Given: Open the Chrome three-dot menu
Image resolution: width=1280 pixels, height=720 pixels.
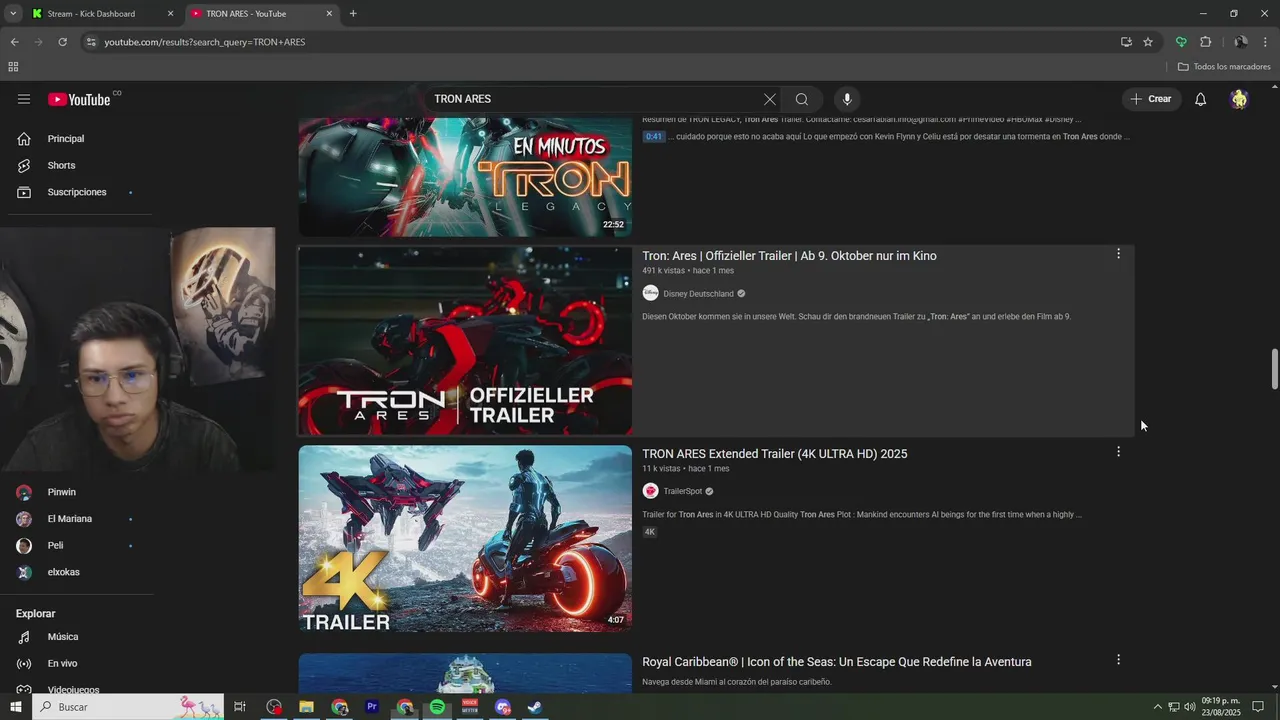Looking at the screenshot, I should coord(1266,42).
